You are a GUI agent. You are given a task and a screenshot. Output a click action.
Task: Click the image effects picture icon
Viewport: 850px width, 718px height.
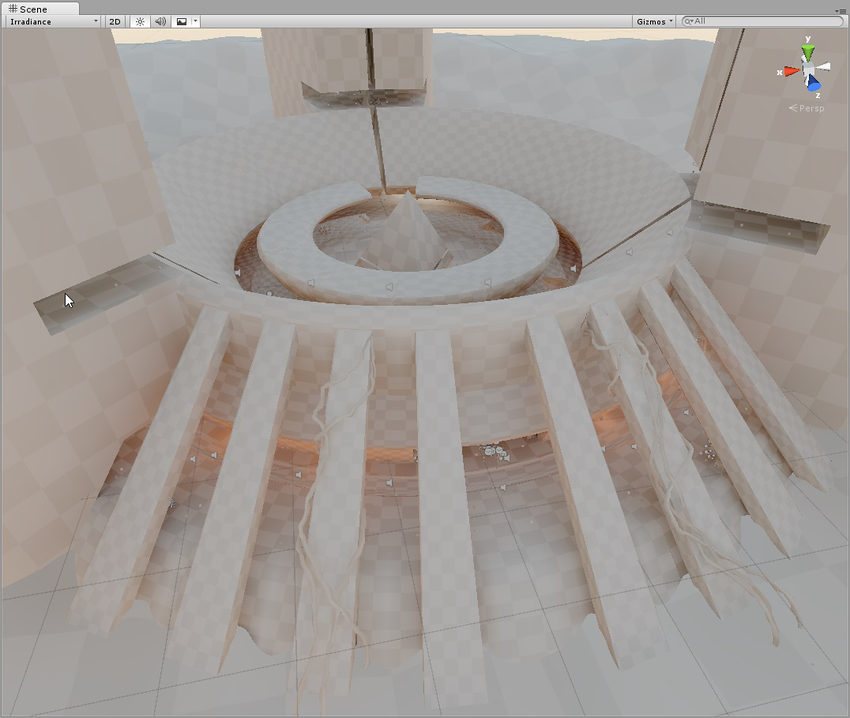(x=181, y=21)
